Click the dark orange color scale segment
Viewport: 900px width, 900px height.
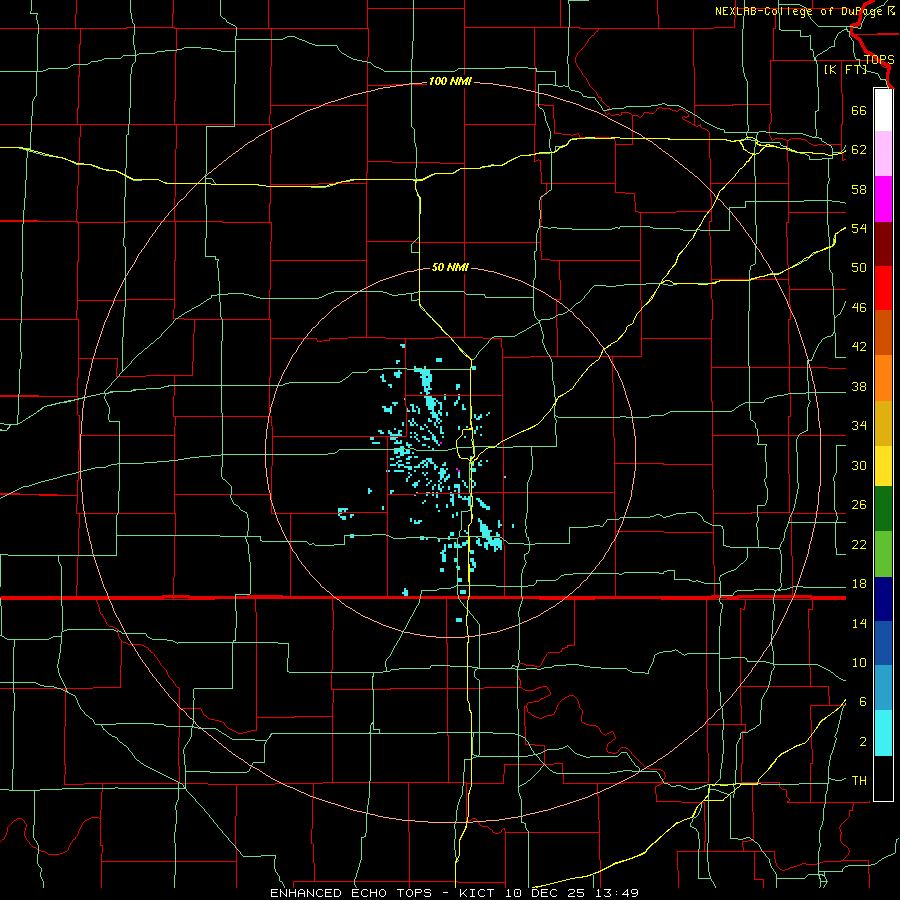[x=883, y=332]
